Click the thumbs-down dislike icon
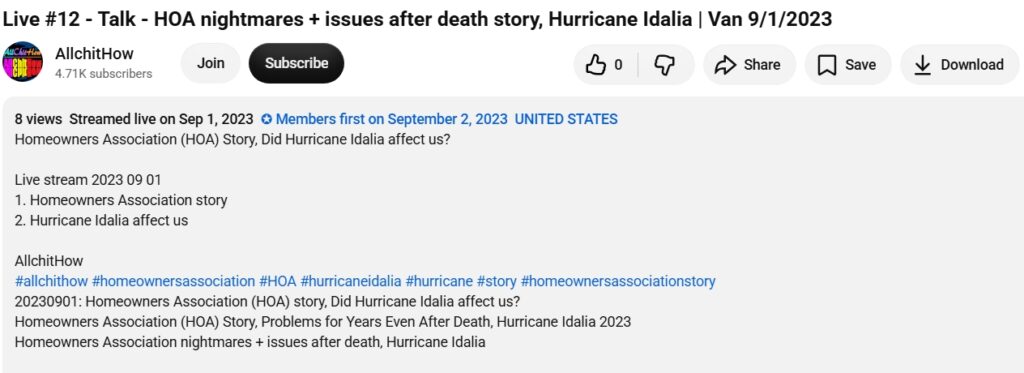1024x373 pixels. [664, 65]
